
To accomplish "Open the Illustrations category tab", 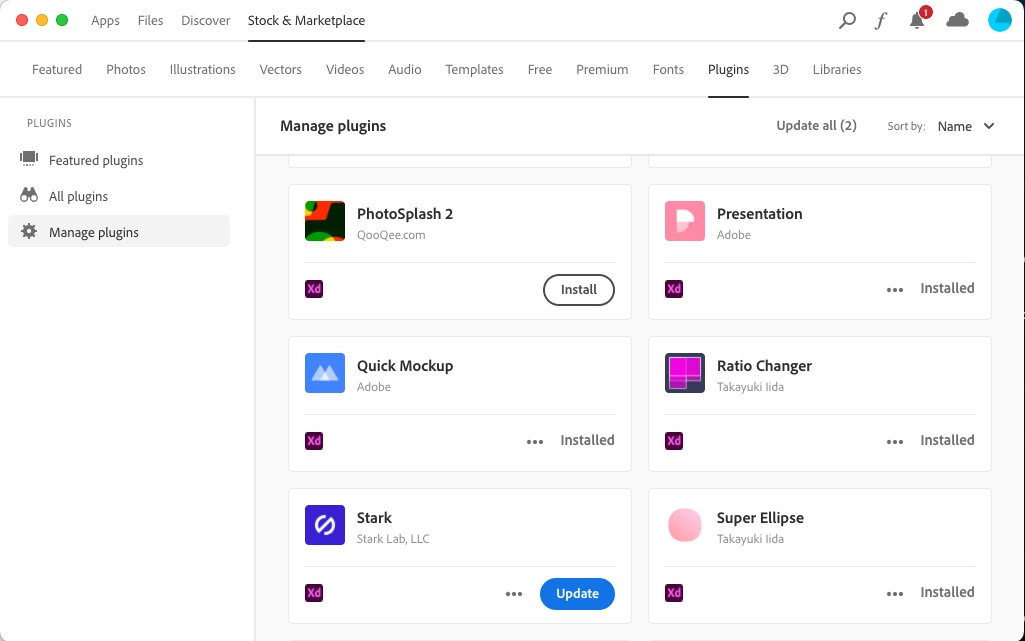I will 203,69.
